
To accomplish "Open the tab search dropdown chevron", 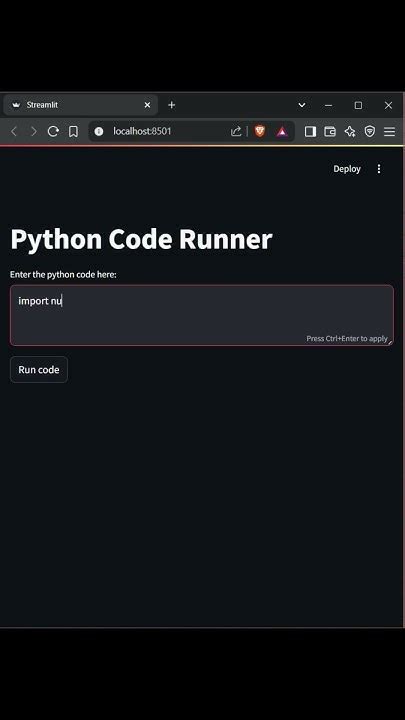I will [302, 105].
